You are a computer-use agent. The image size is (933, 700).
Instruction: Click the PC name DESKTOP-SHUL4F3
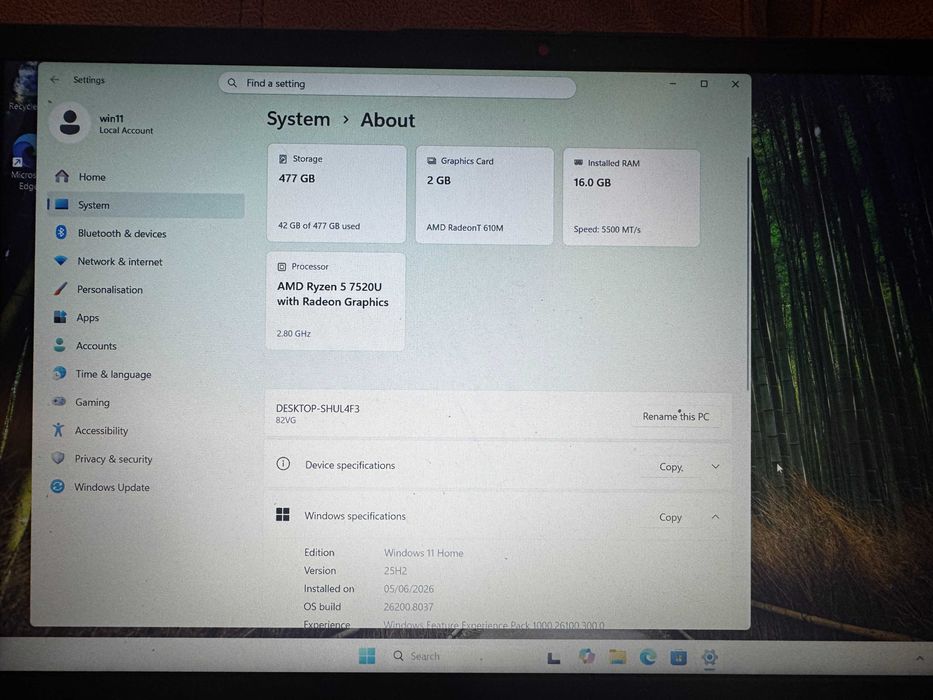(318, 408)
